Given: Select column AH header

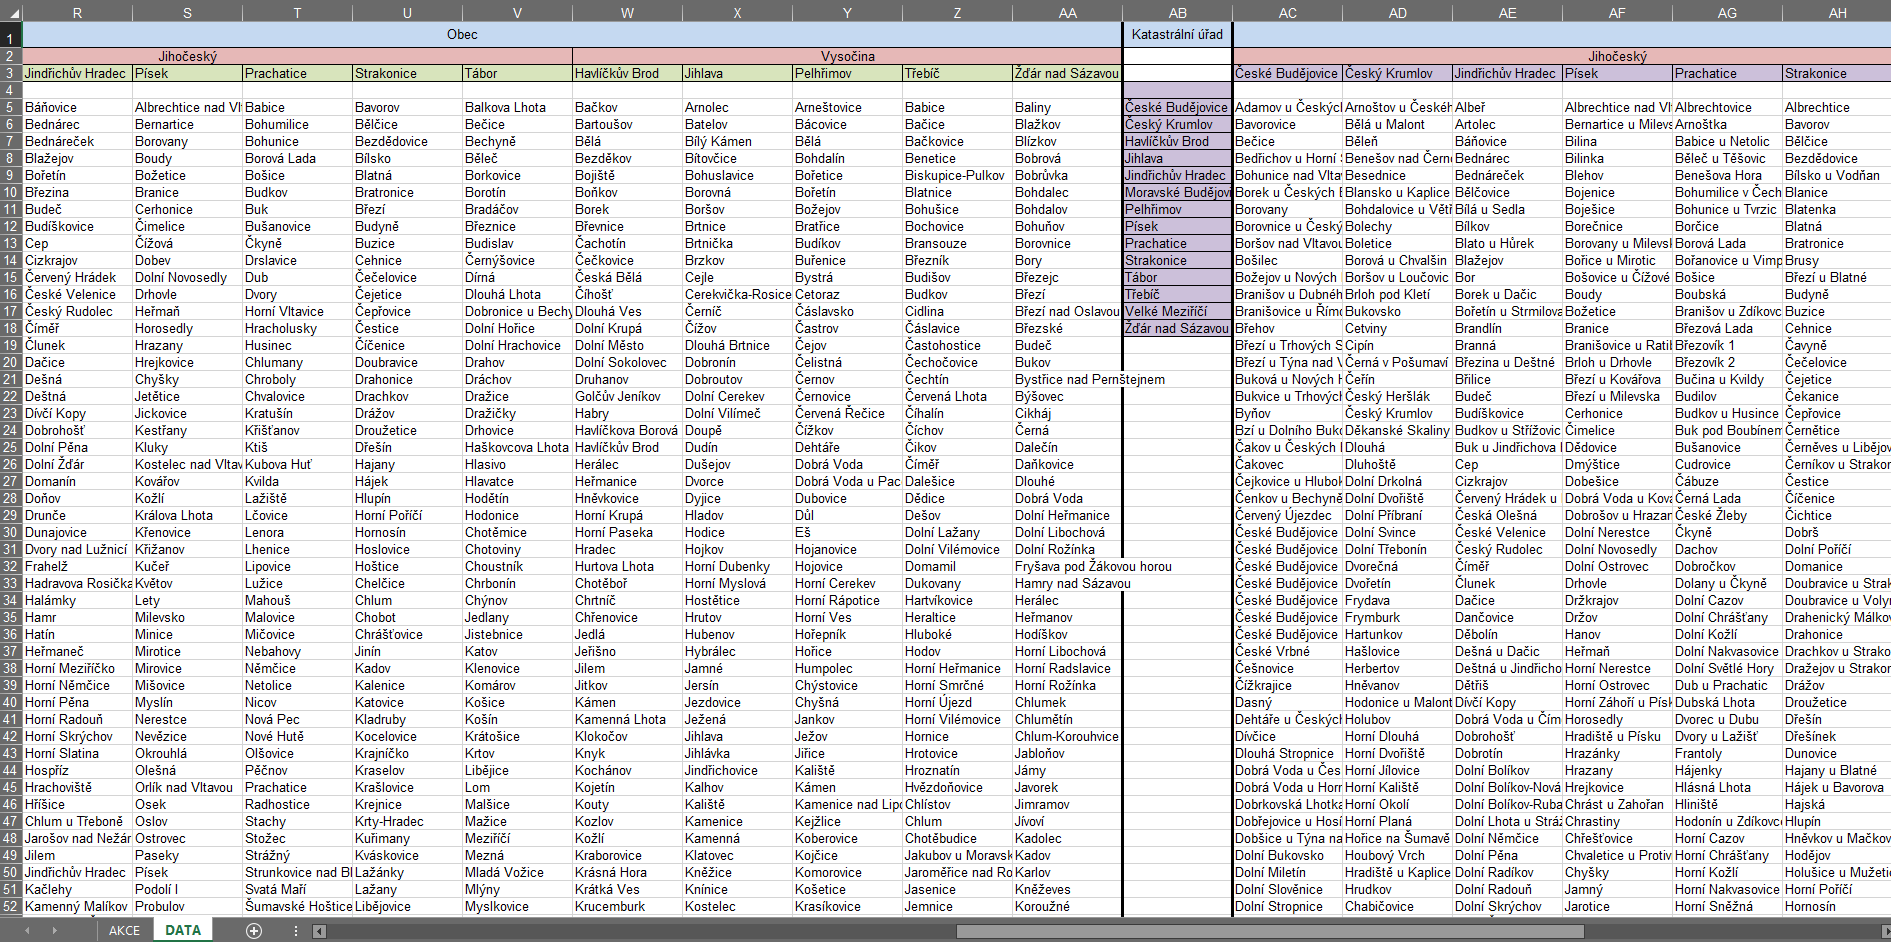Looking at the screenshot, I should tap(1836, 13).
